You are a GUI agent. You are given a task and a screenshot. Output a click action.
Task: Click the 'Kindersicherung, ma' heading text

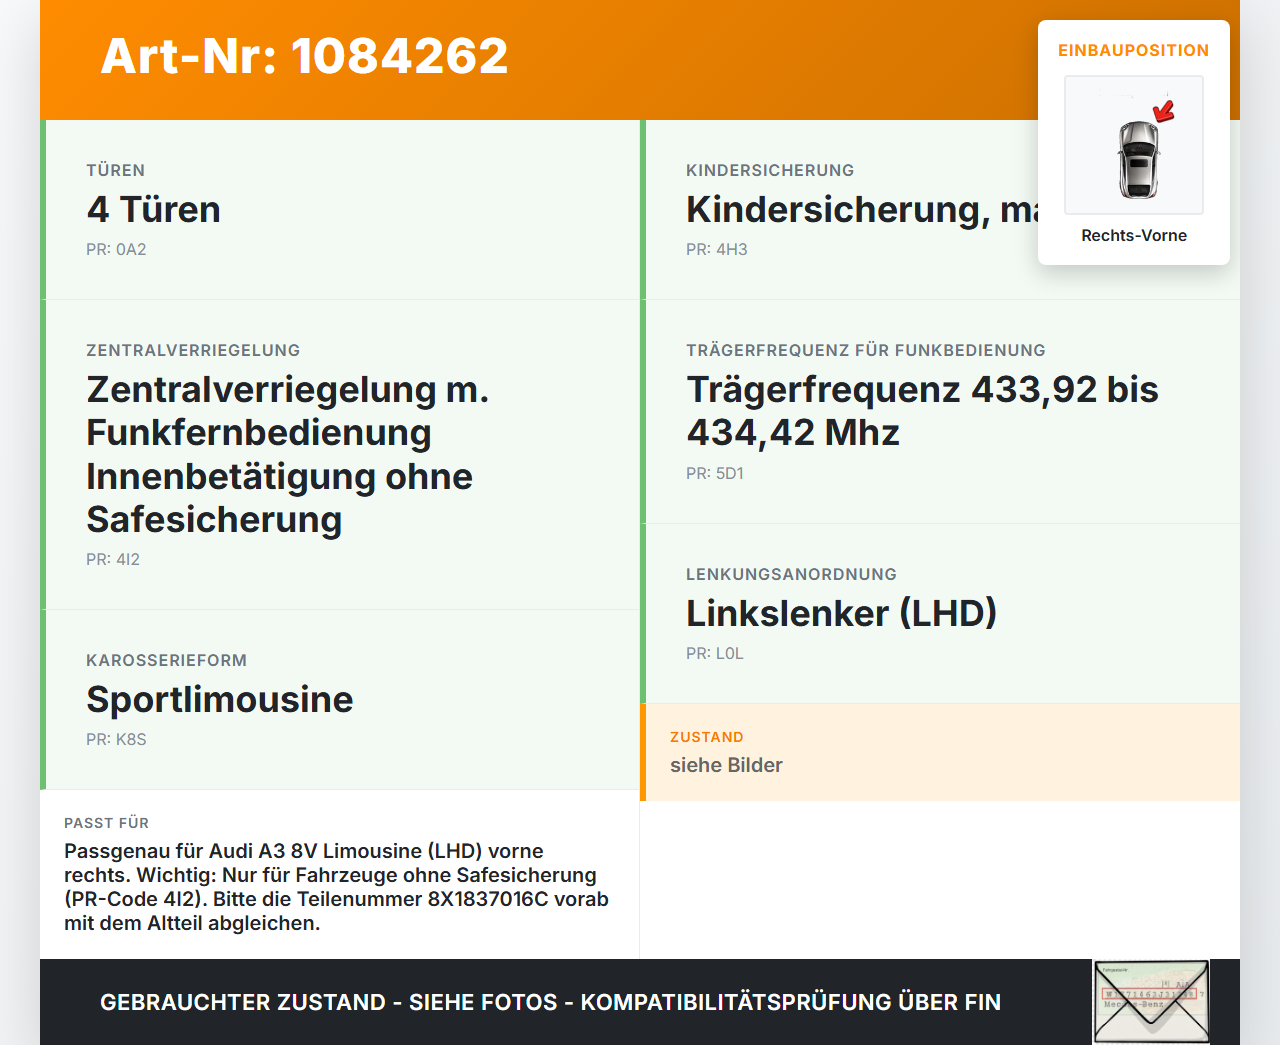click(862, 209)
